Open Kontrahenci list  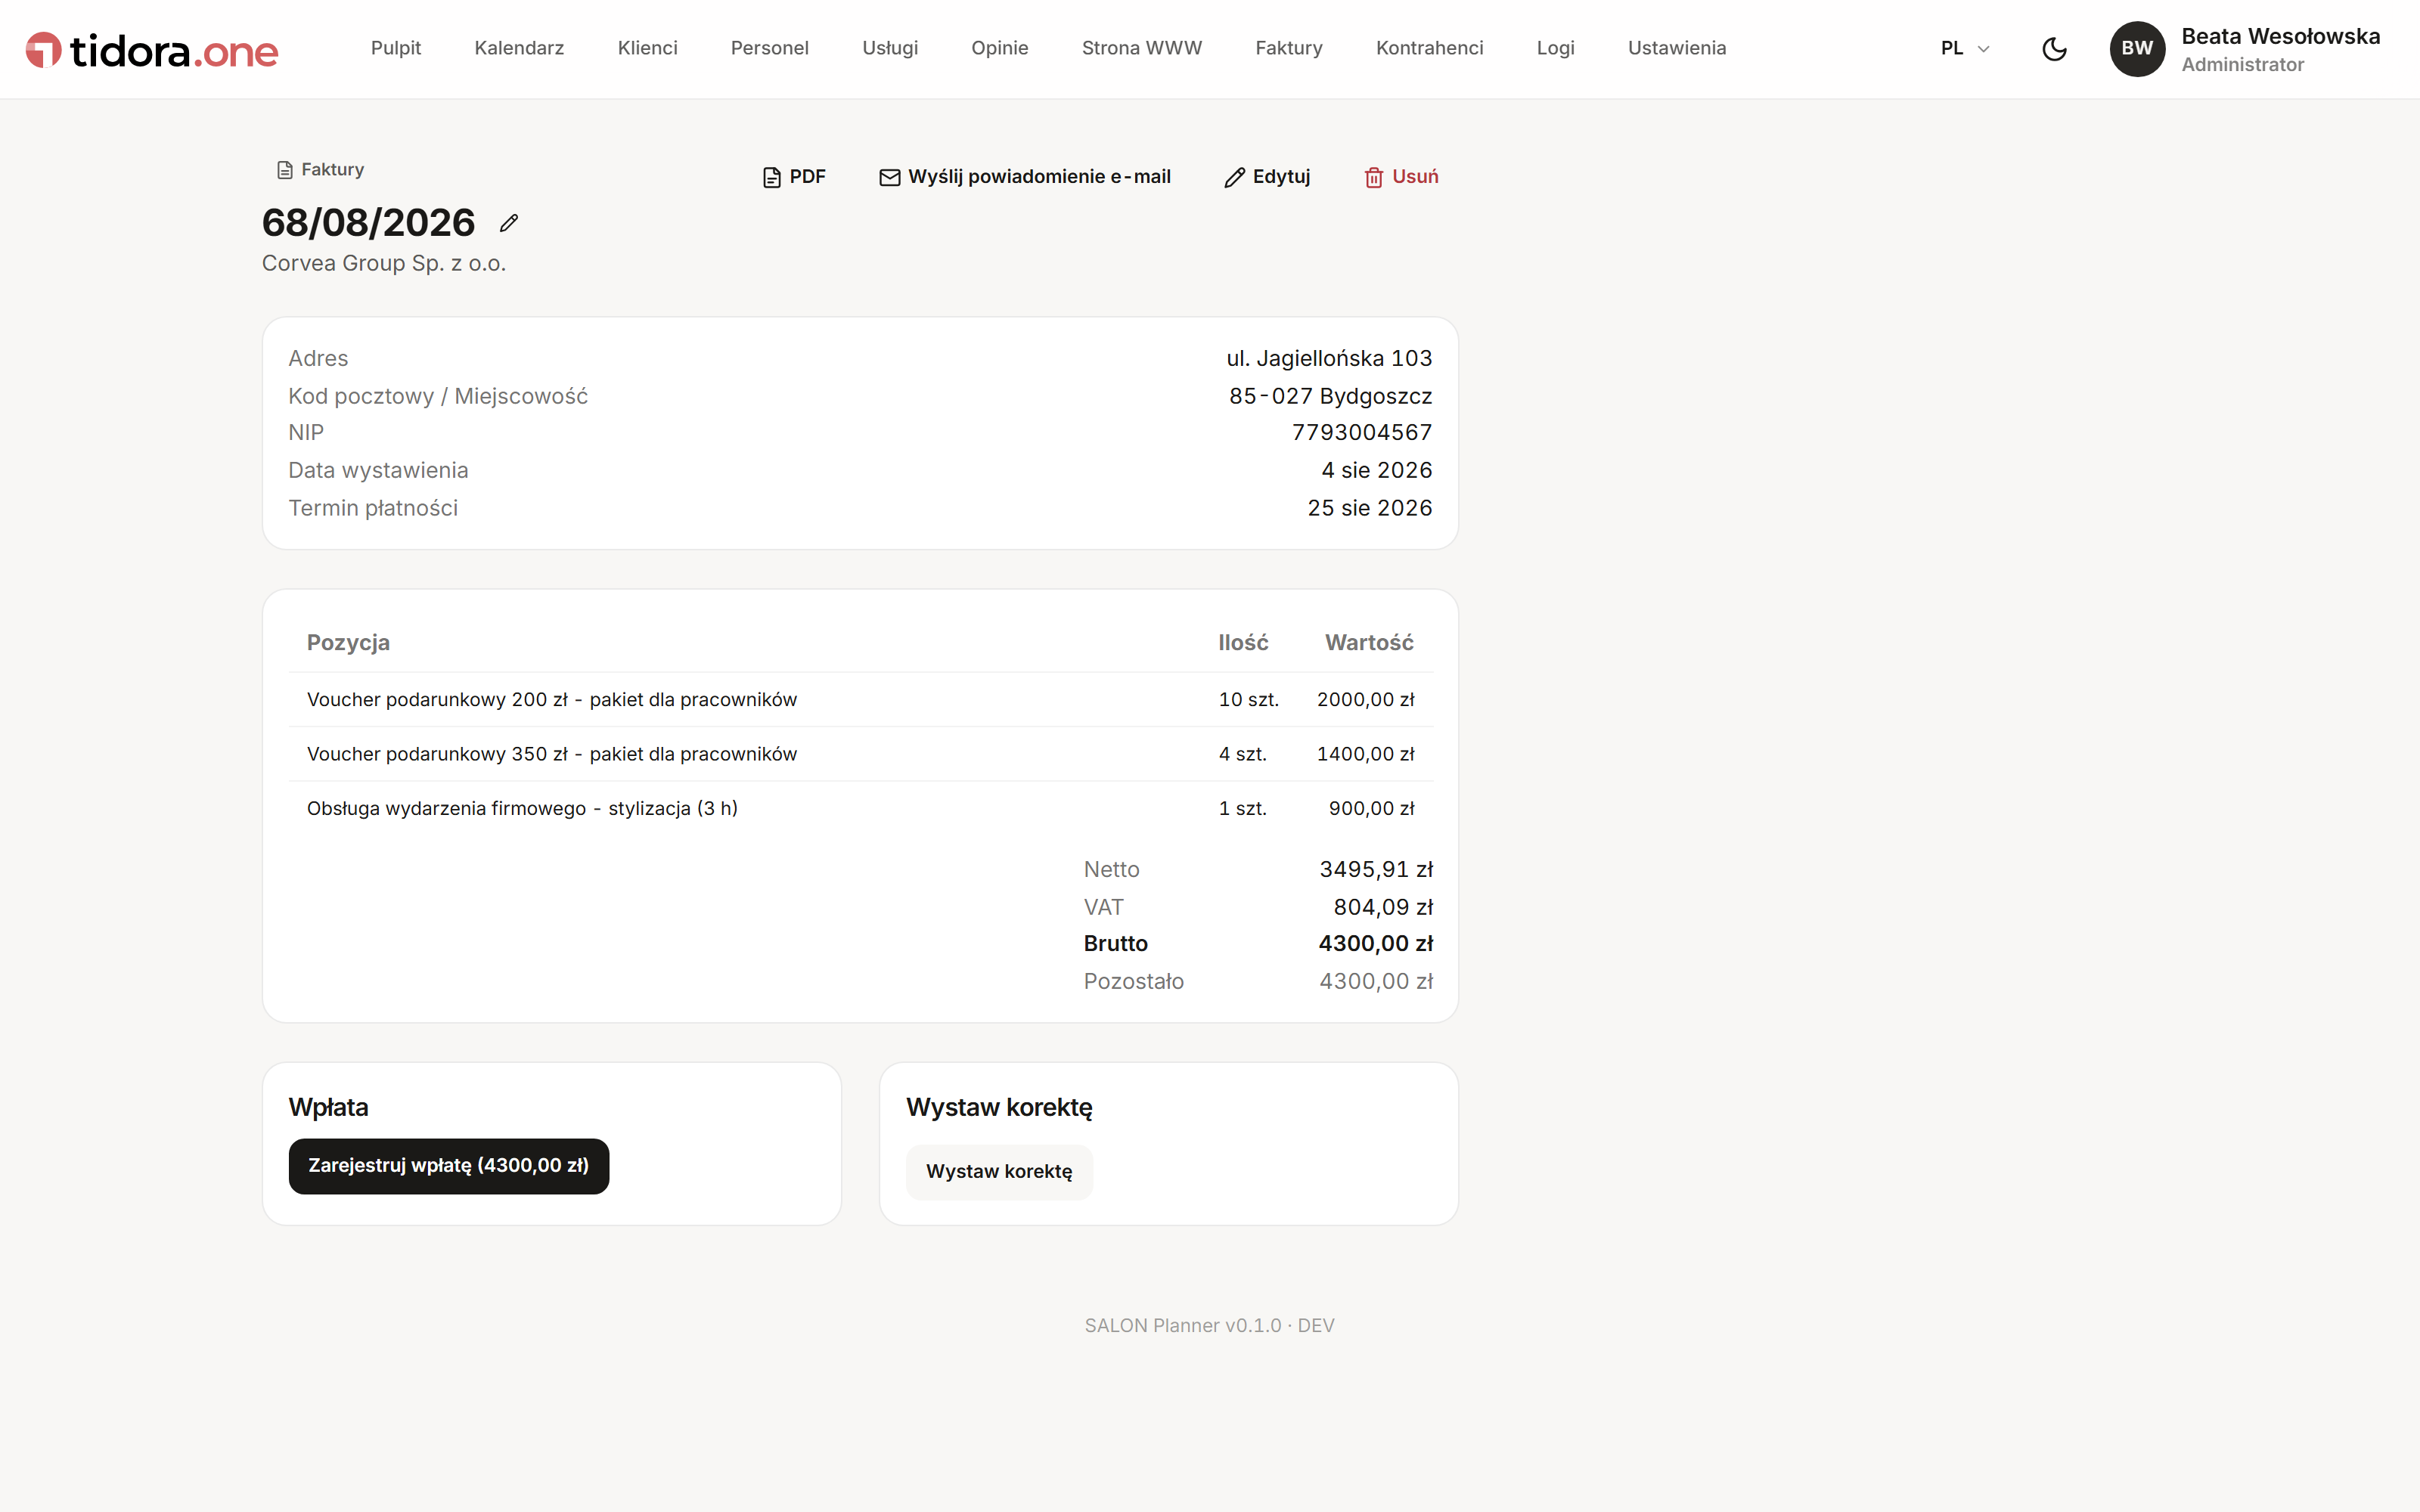coord(1430,48)
